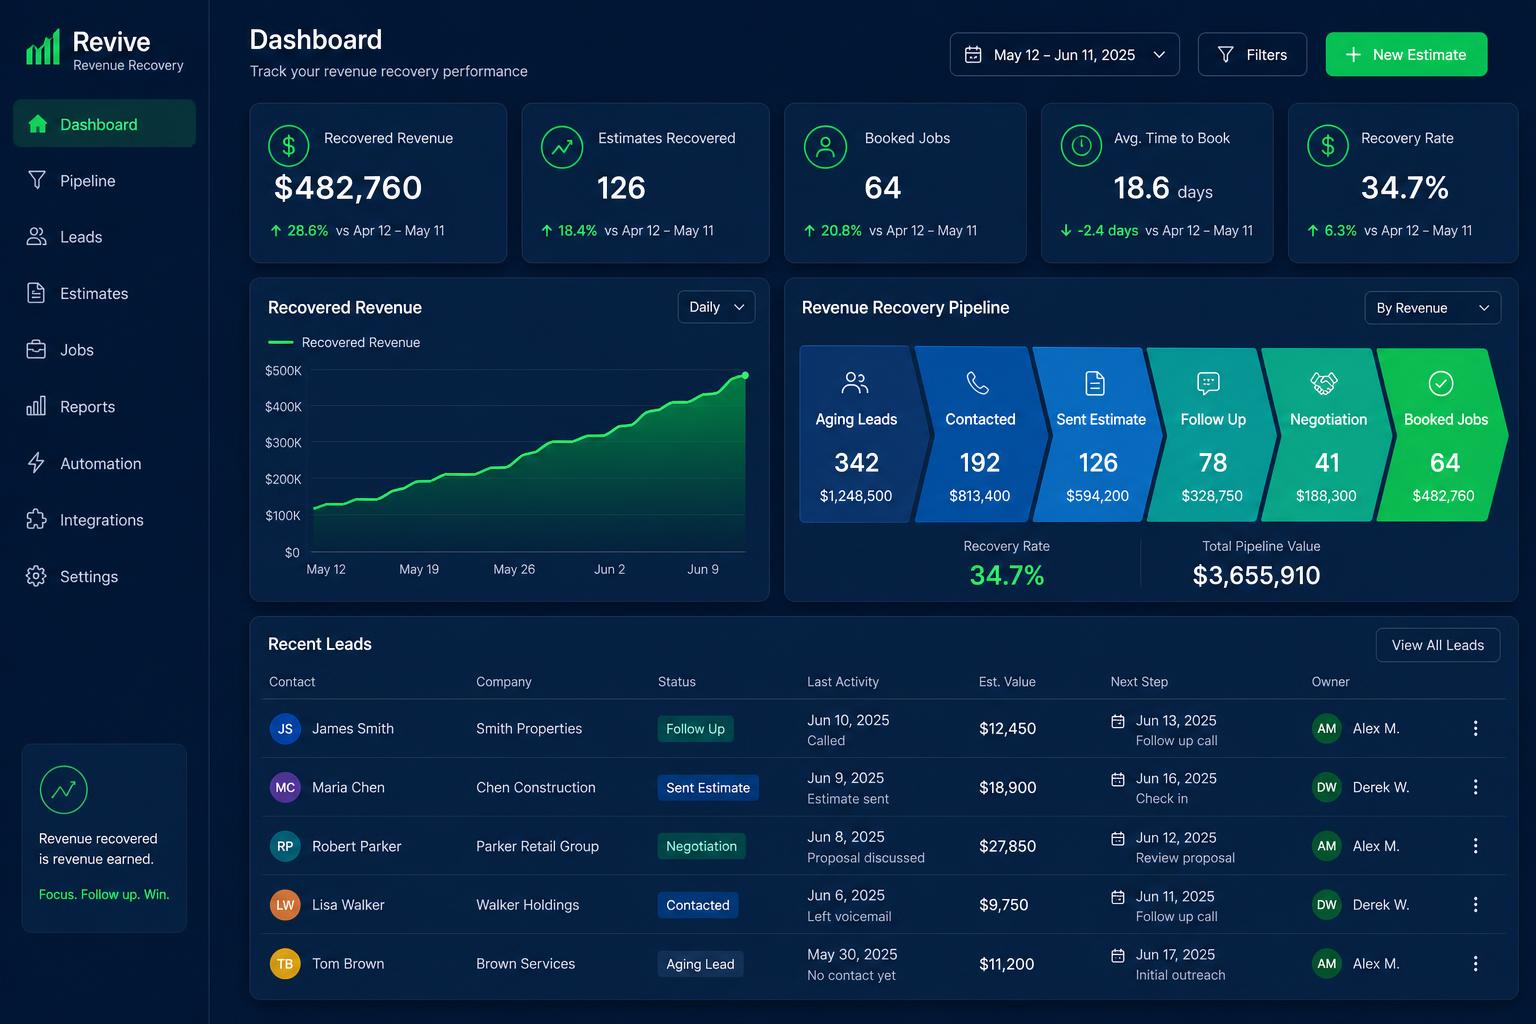The image size is (1536, 1024).
Task: Click the Est. Value column header
Action: 1007,682
